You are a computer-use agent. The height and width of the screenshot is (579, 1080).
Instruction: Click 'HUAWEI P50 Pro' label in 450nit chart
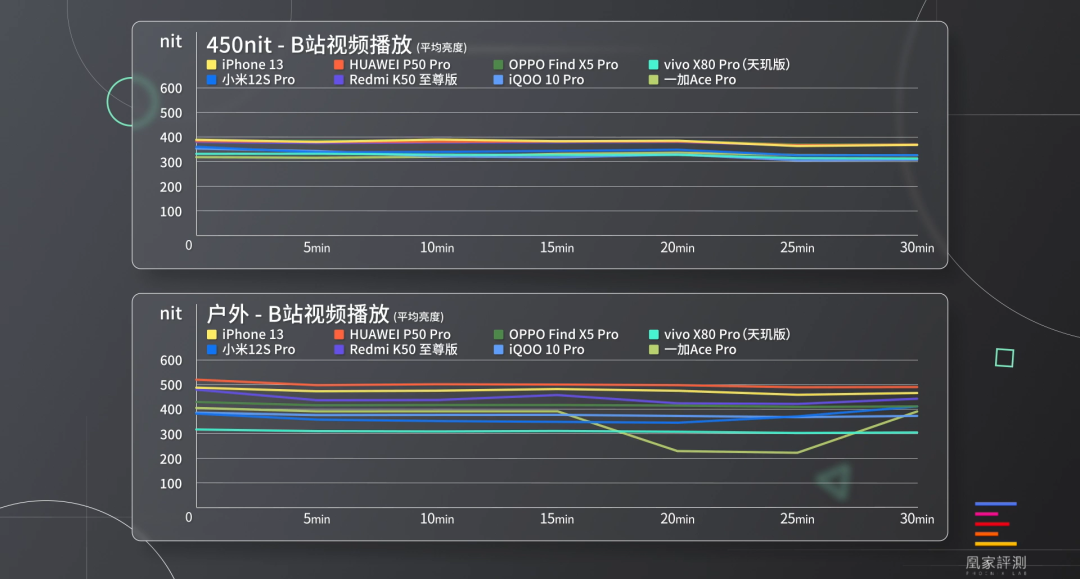399,65
